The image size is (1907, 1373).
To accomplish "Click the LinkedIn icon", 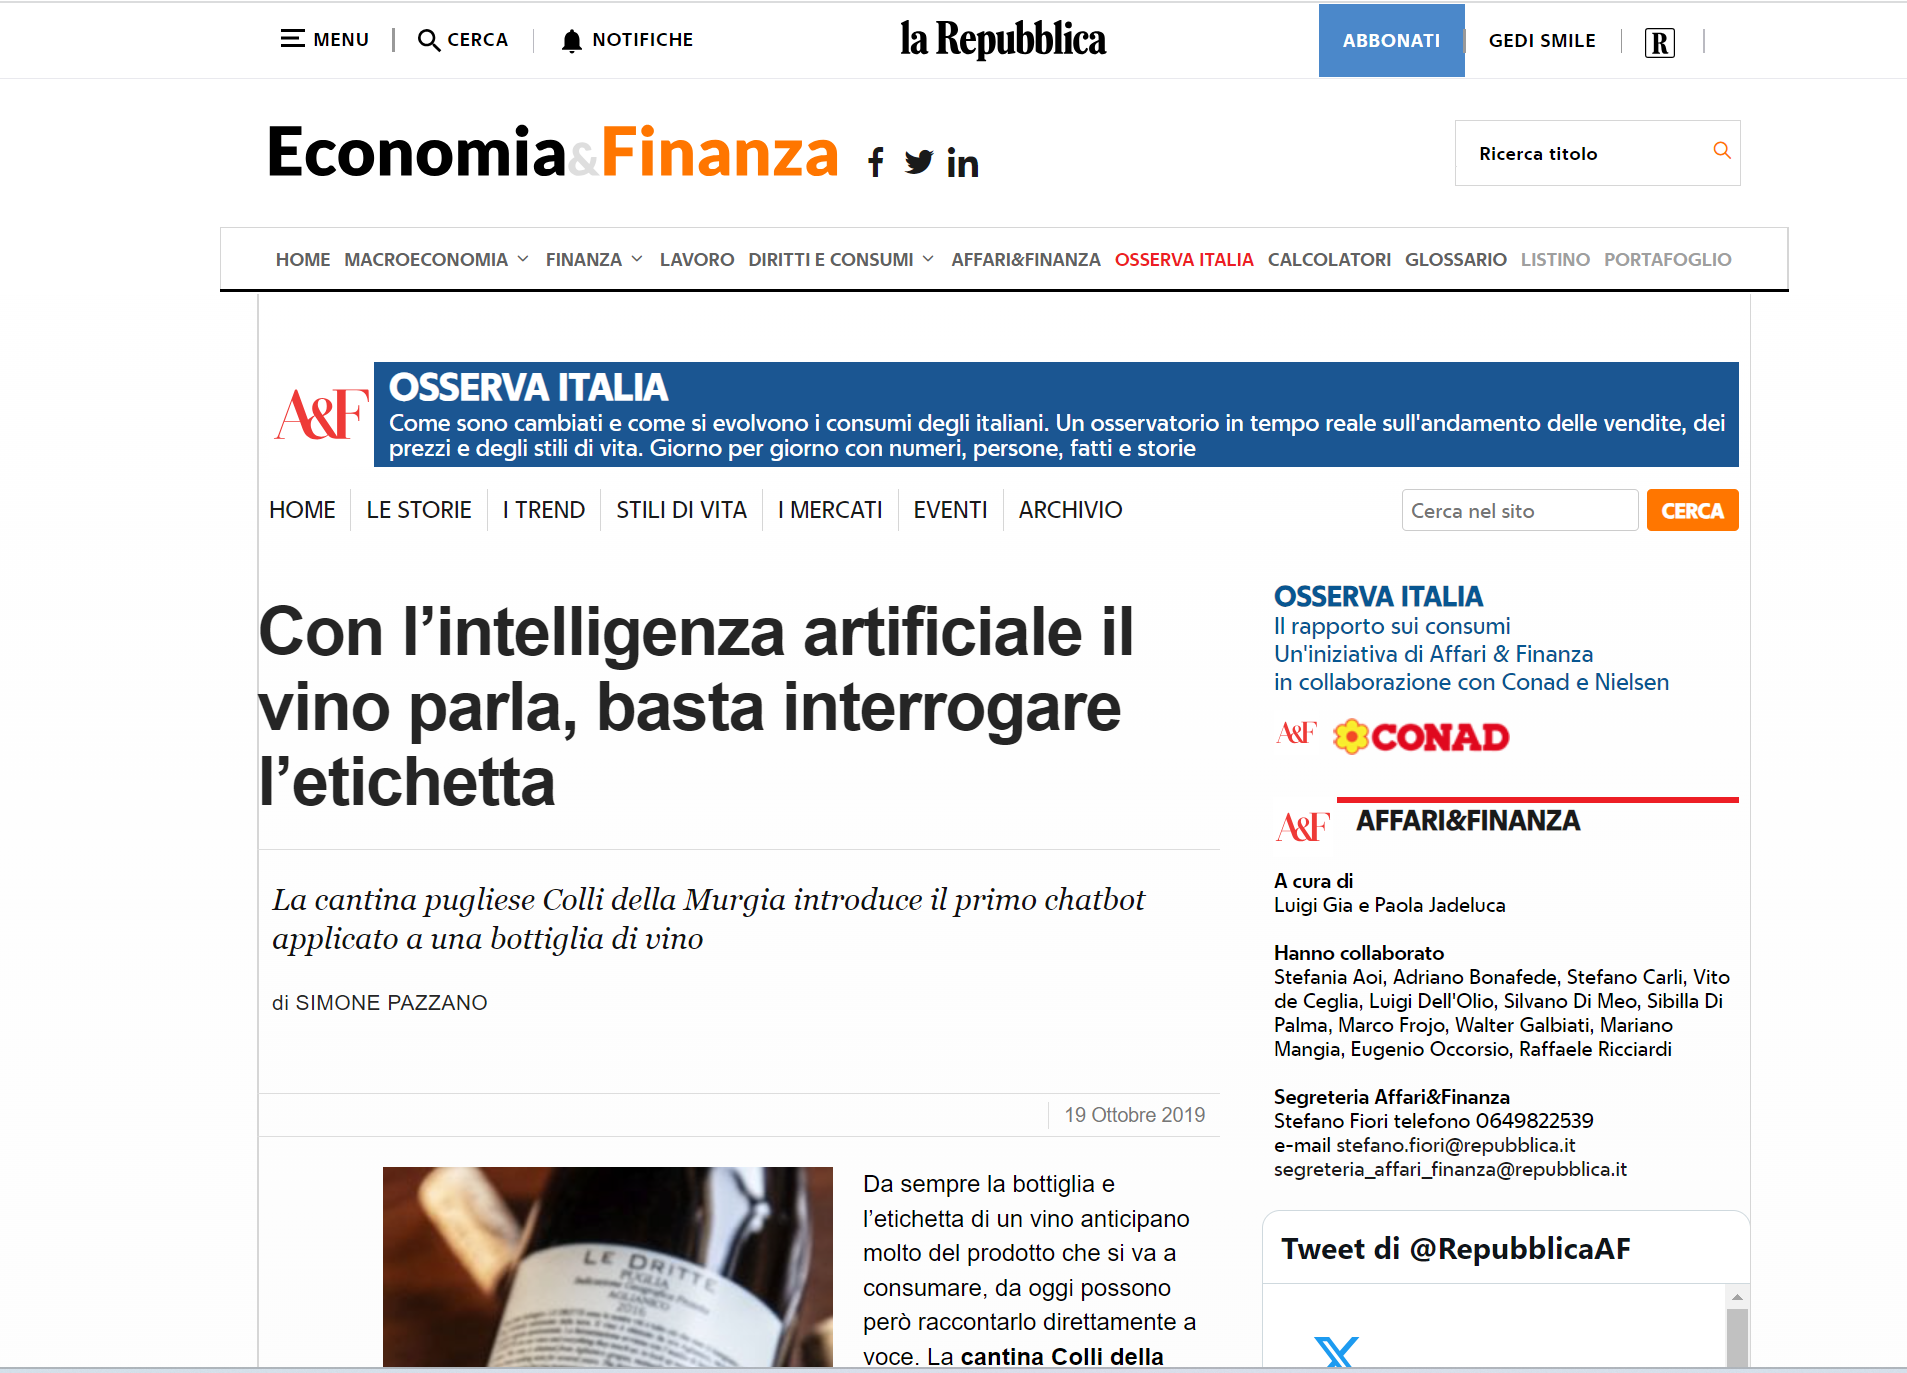I will (x=962, y=162).
